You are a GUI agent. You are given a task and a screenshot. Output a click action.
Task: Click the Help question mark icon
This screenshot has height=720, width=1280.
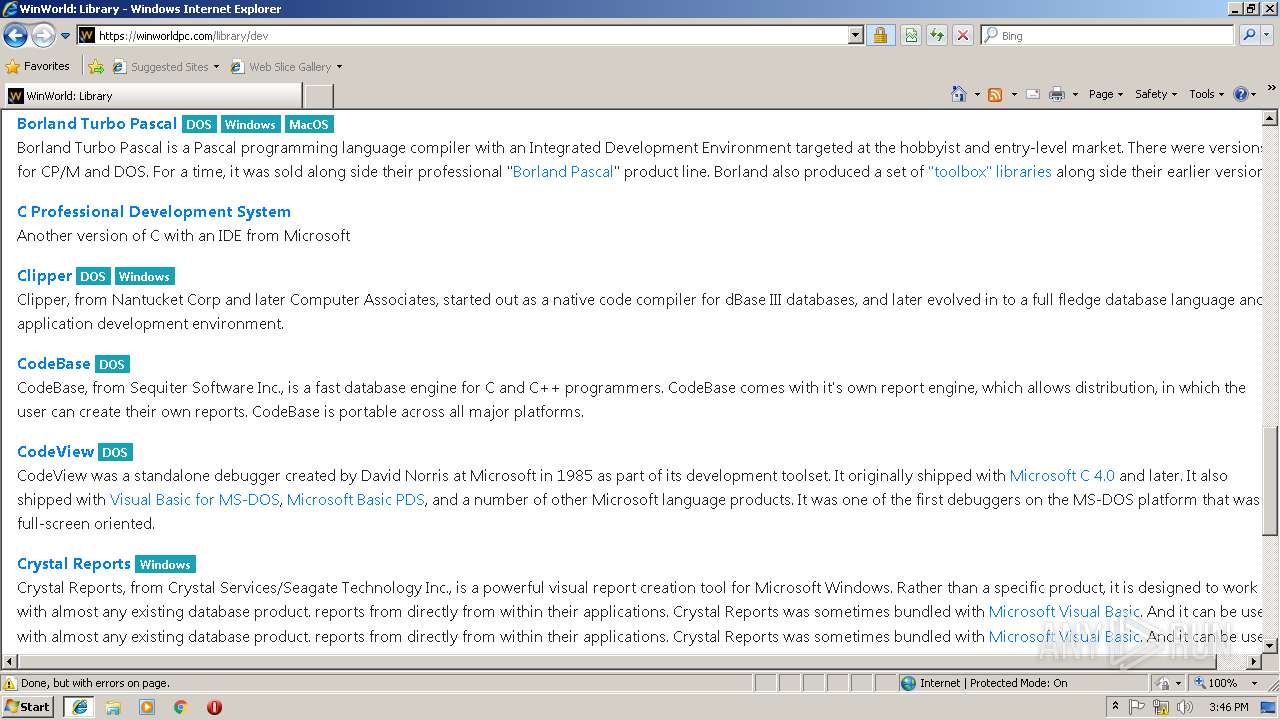coord(1240,94)
